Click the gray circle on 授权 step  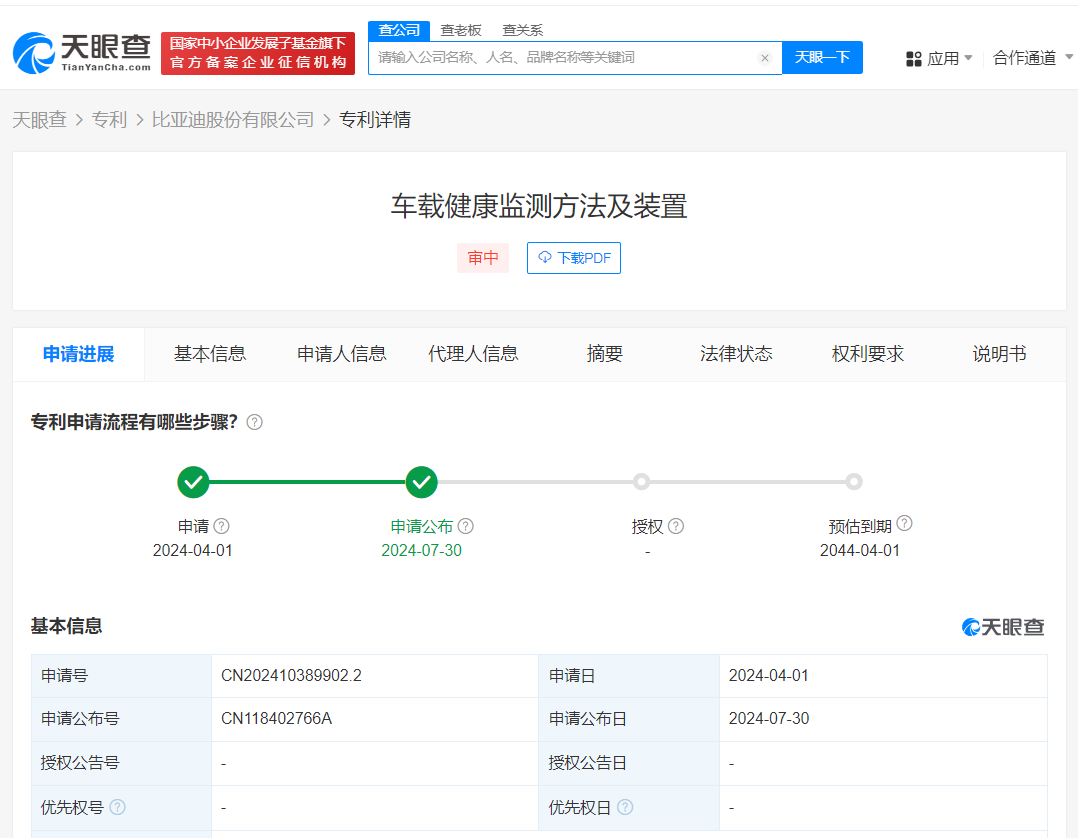641,482
